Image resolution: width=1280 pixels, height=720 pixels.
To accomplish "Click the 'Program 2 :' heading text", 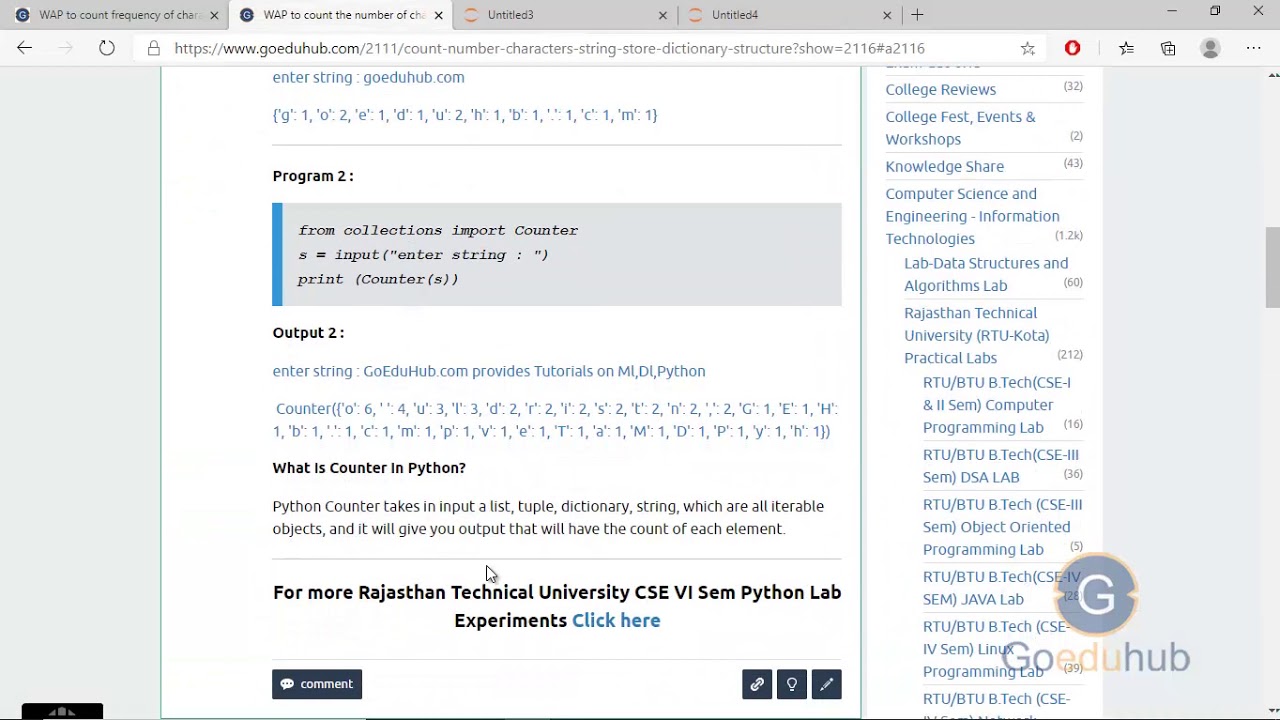I will [x=313, y=176].
